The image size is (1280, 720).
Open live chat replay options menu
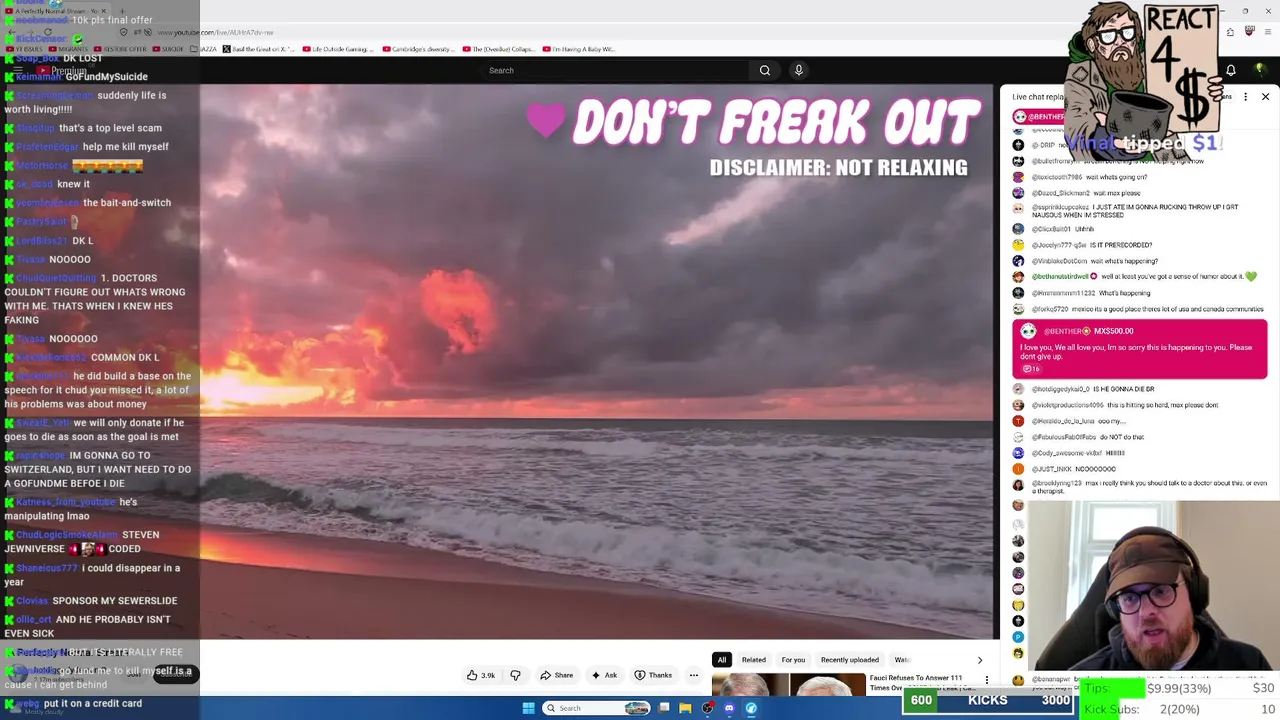1245,97
